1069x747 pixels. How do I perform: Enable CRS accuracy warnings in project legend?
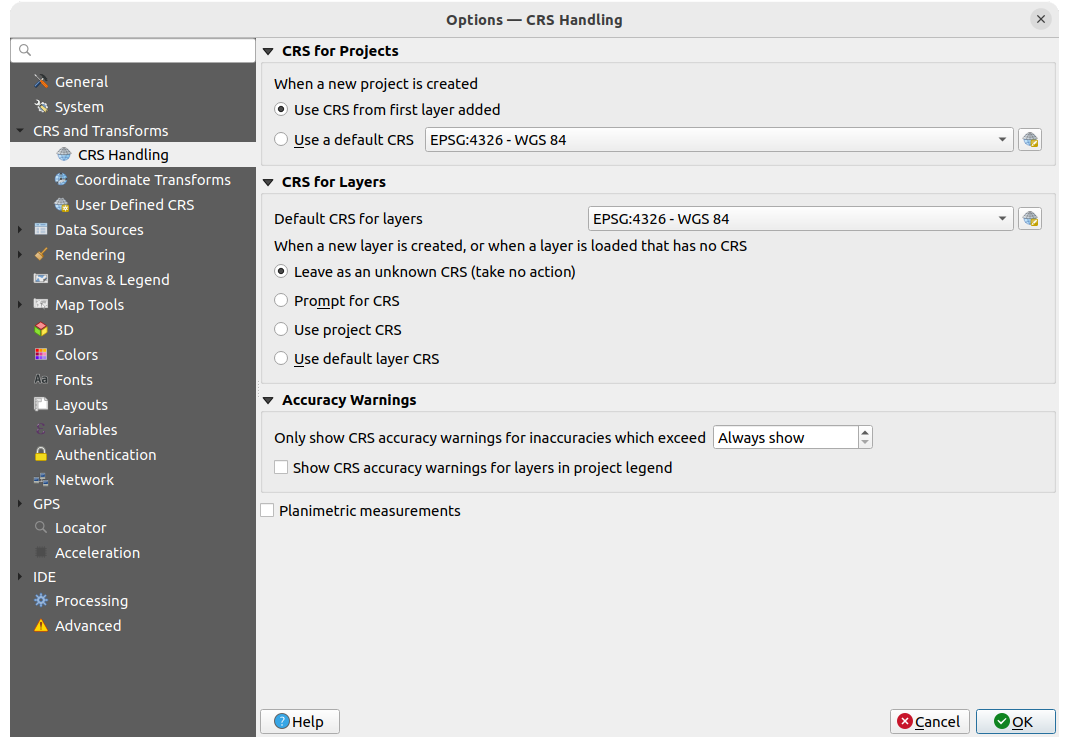[x=281, y=467]
